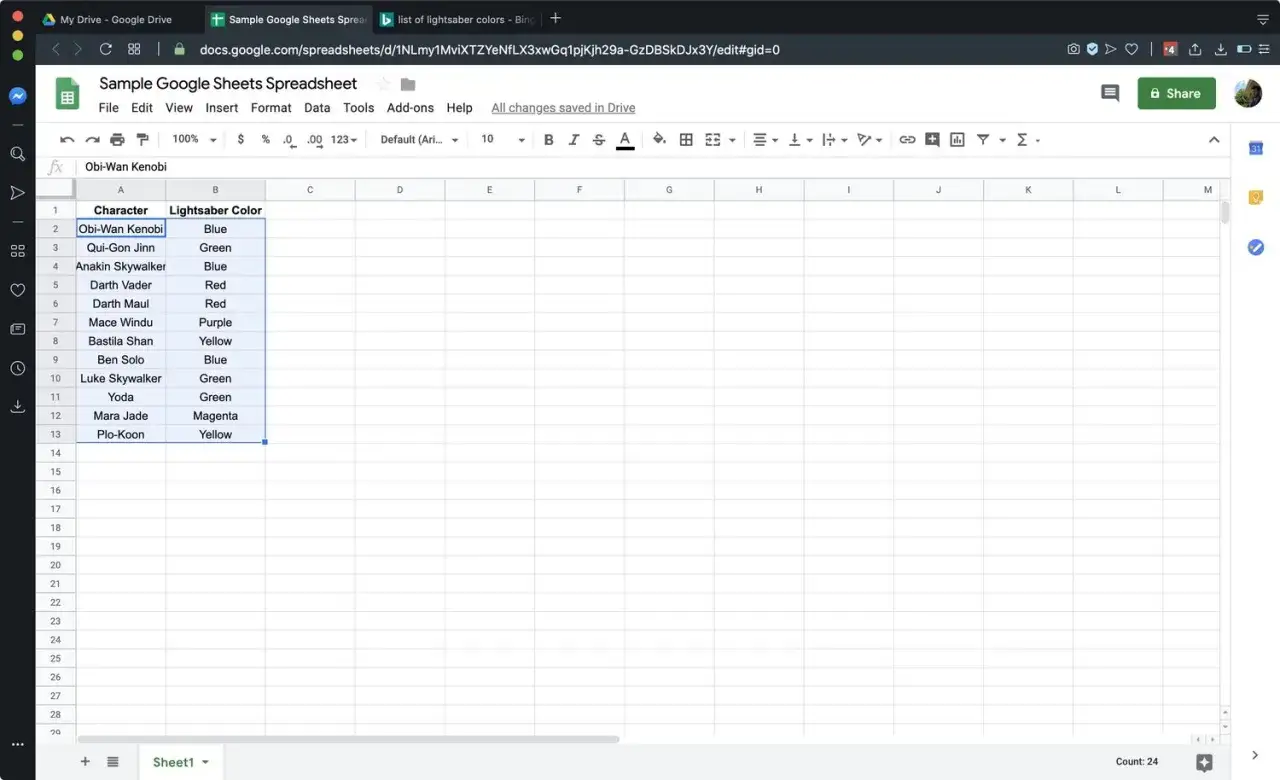Activate the Paint format roller tool

142,140
